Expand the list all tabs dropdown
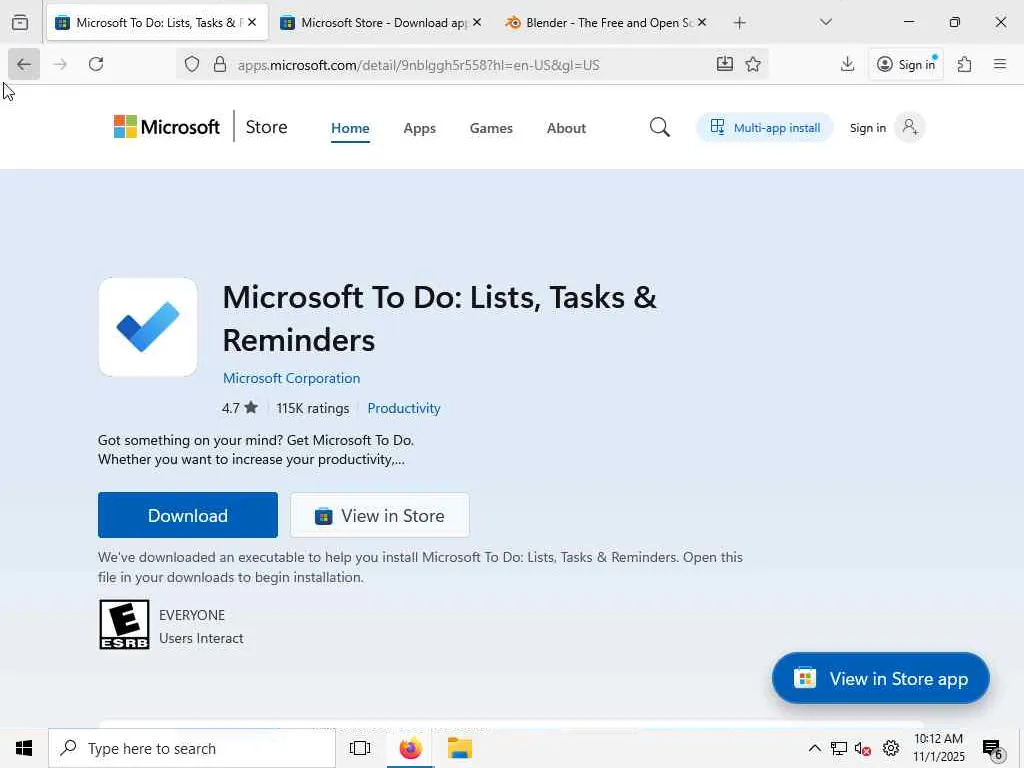The height and width of the screenshot is (768, 1024). tap(825, 22)
